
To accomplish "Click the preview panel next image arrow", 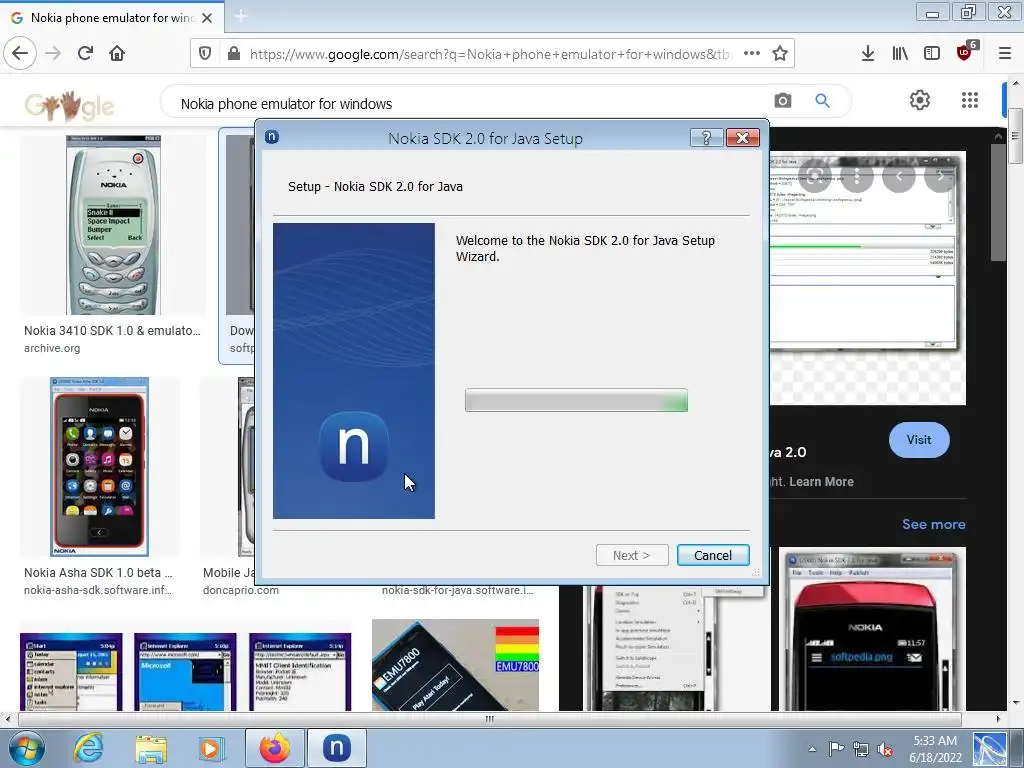I will click(940, 175).
